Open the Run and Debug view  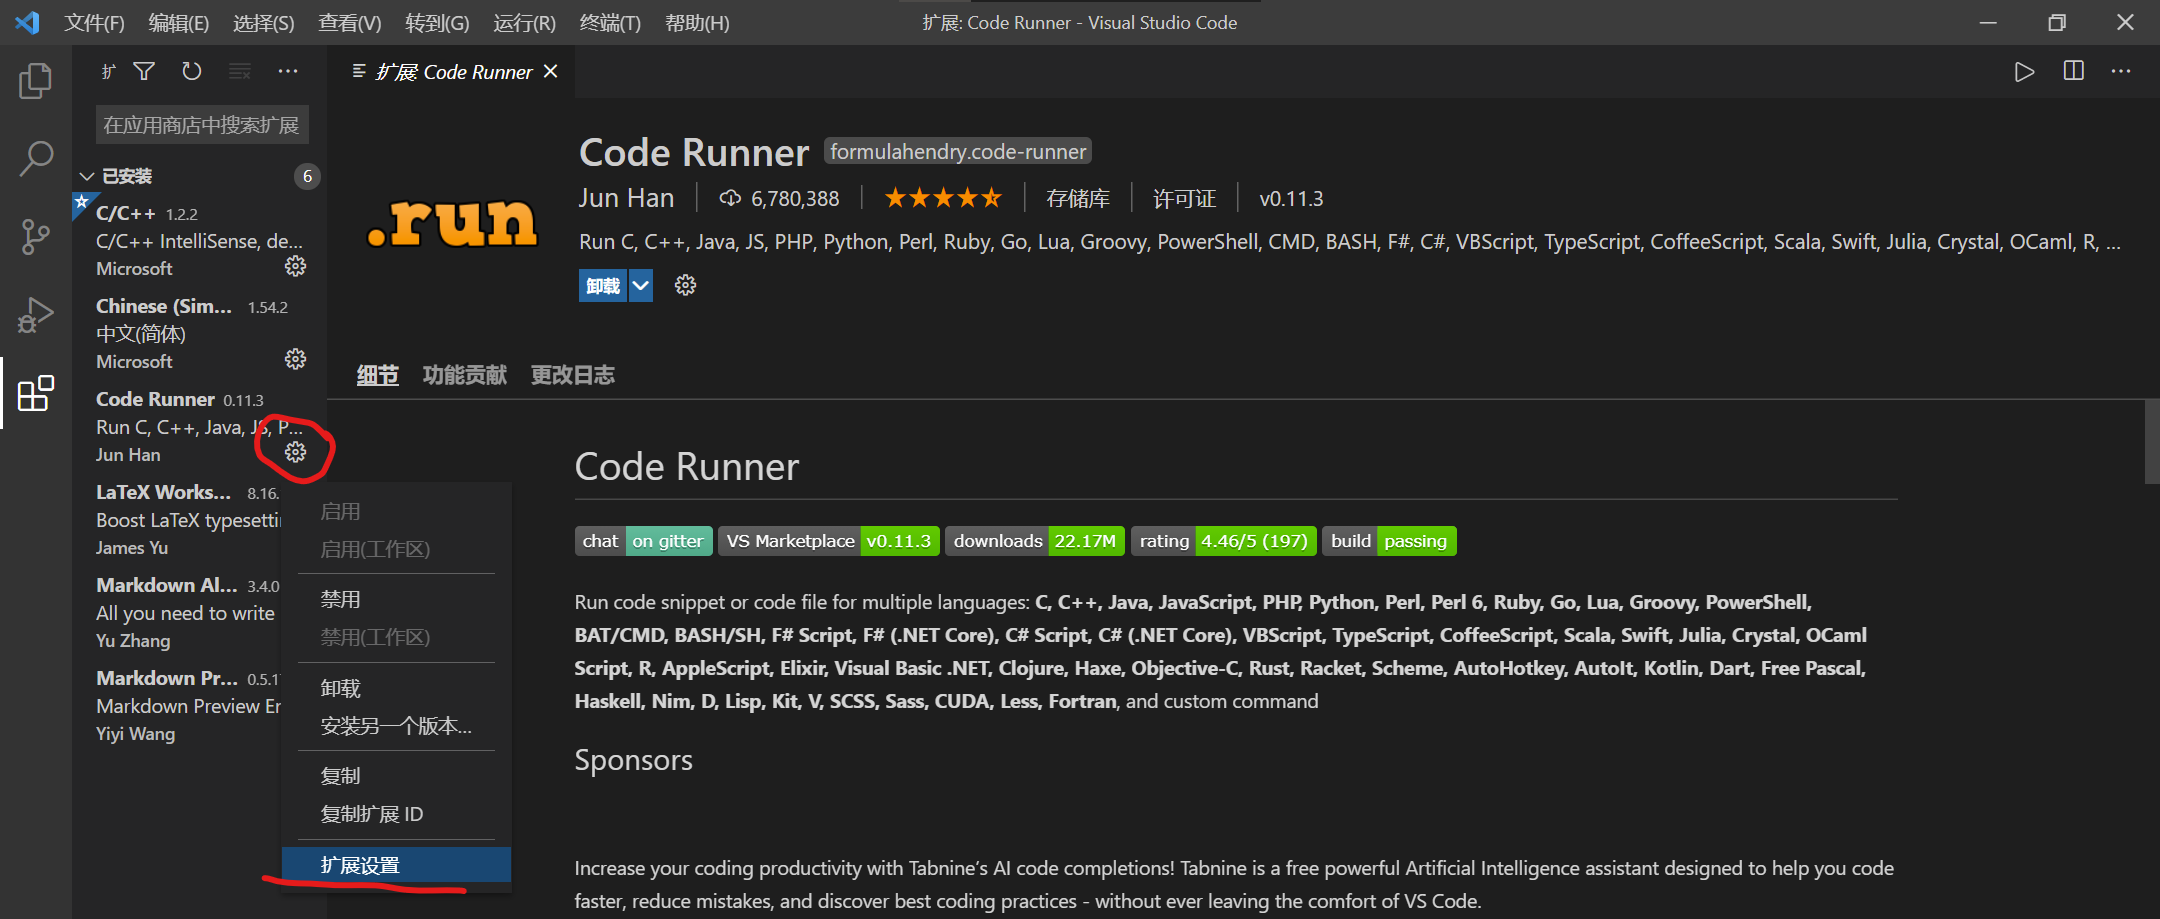(35, 315)
